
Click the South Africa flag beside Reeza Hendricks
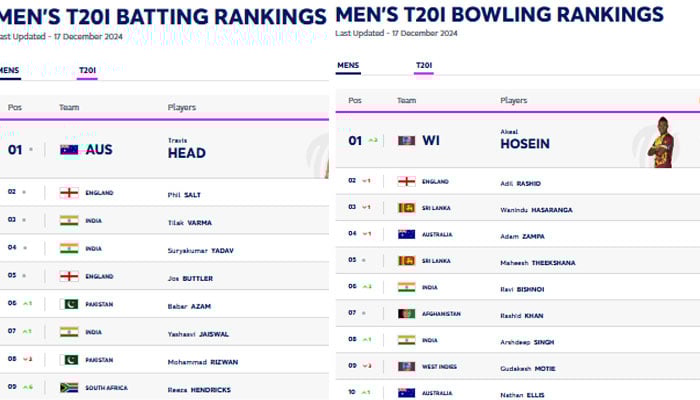coord(69,387)
